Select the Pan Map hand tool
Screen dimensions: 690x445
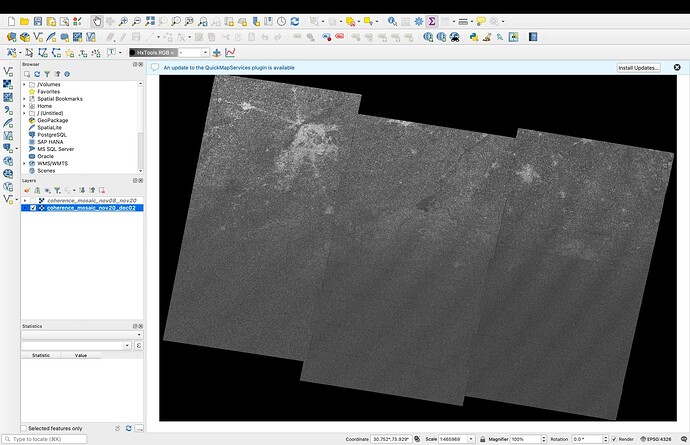pos(96,21)
